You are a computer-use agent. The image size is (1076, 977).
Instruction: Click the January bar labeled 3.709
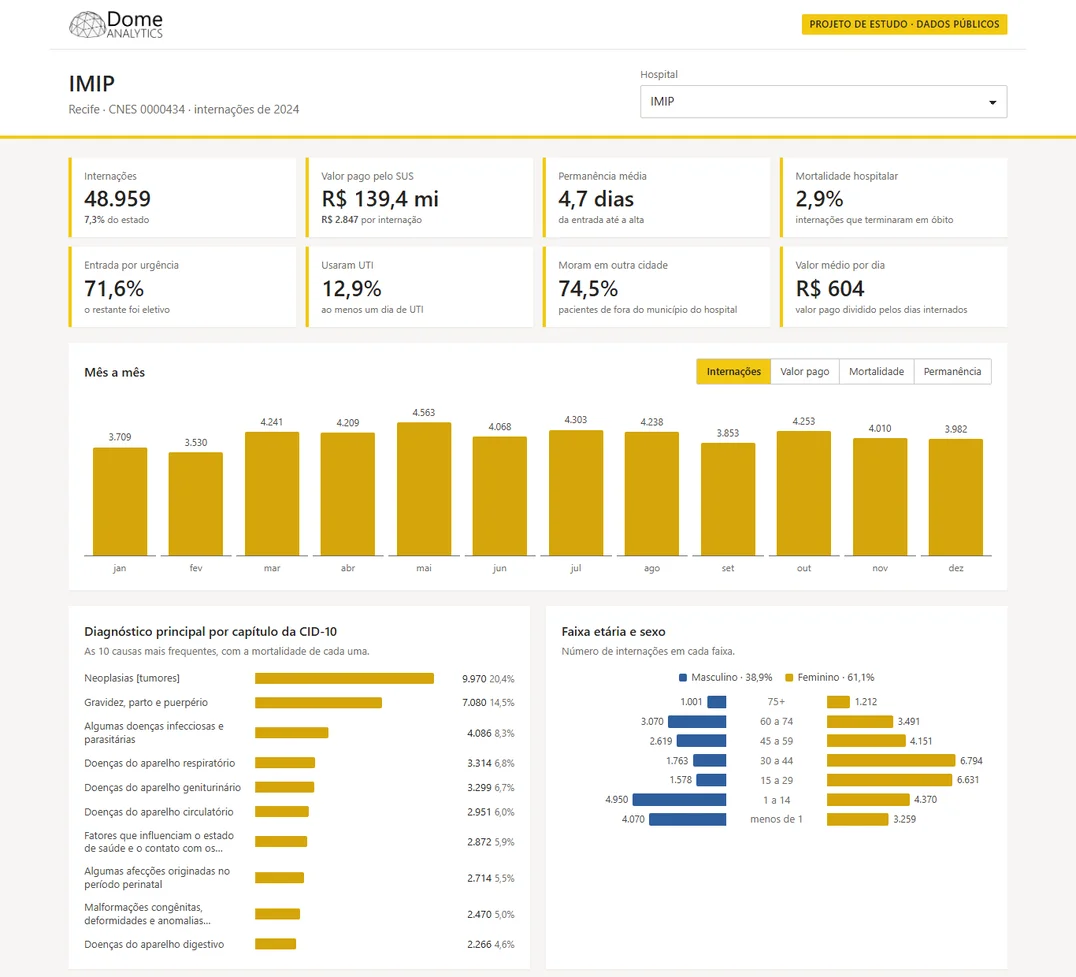[120, 502]
